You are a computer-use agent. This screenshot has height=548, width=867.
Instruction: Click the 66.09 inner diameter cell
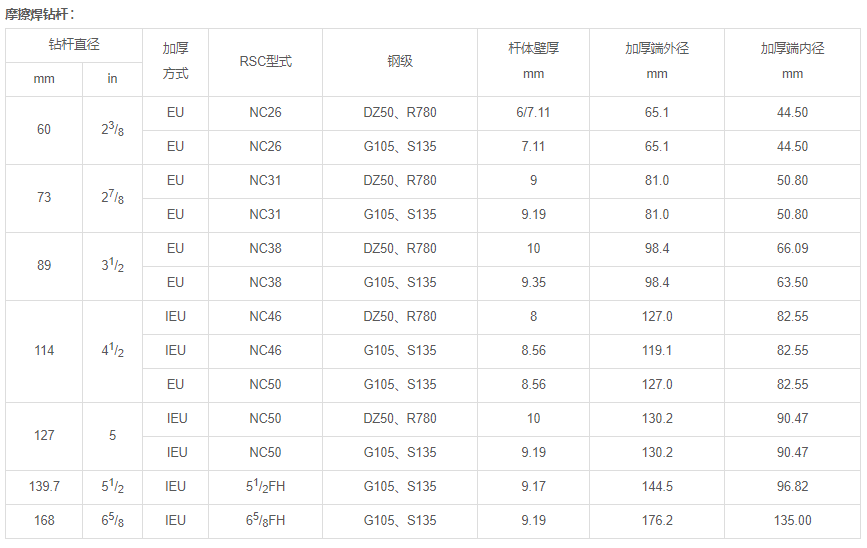point(792,249)
